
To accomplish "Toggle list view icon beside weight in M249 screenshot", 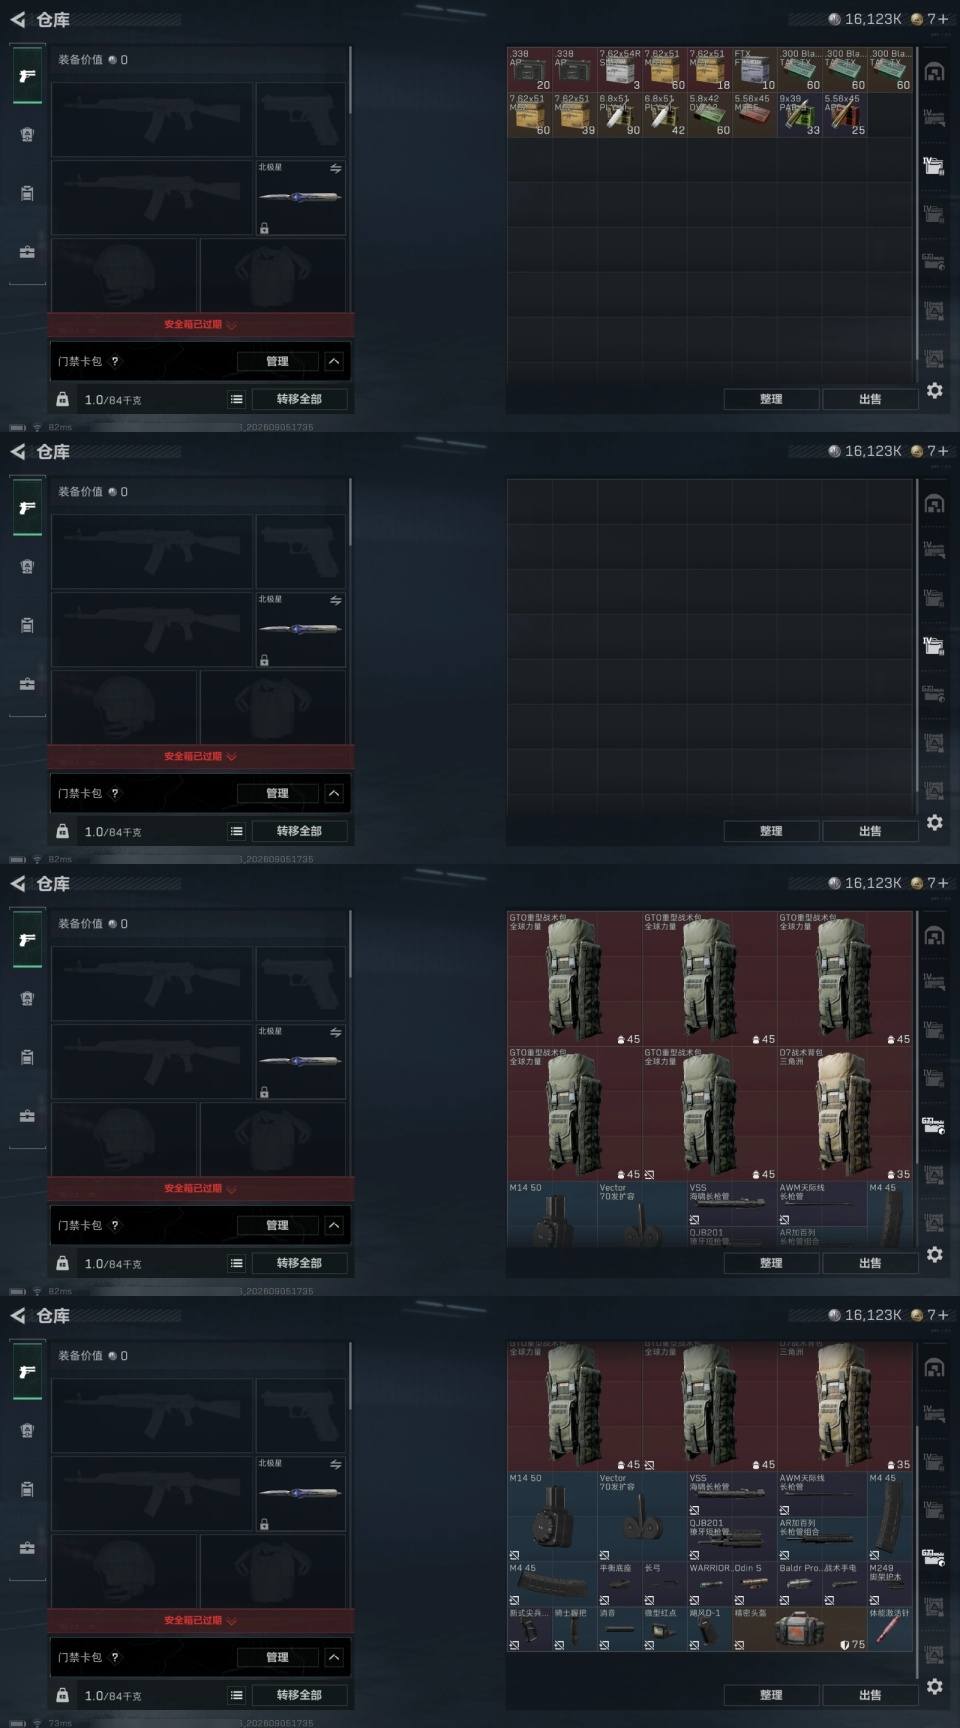I will pyautogui.click(x=237, y=1695).
